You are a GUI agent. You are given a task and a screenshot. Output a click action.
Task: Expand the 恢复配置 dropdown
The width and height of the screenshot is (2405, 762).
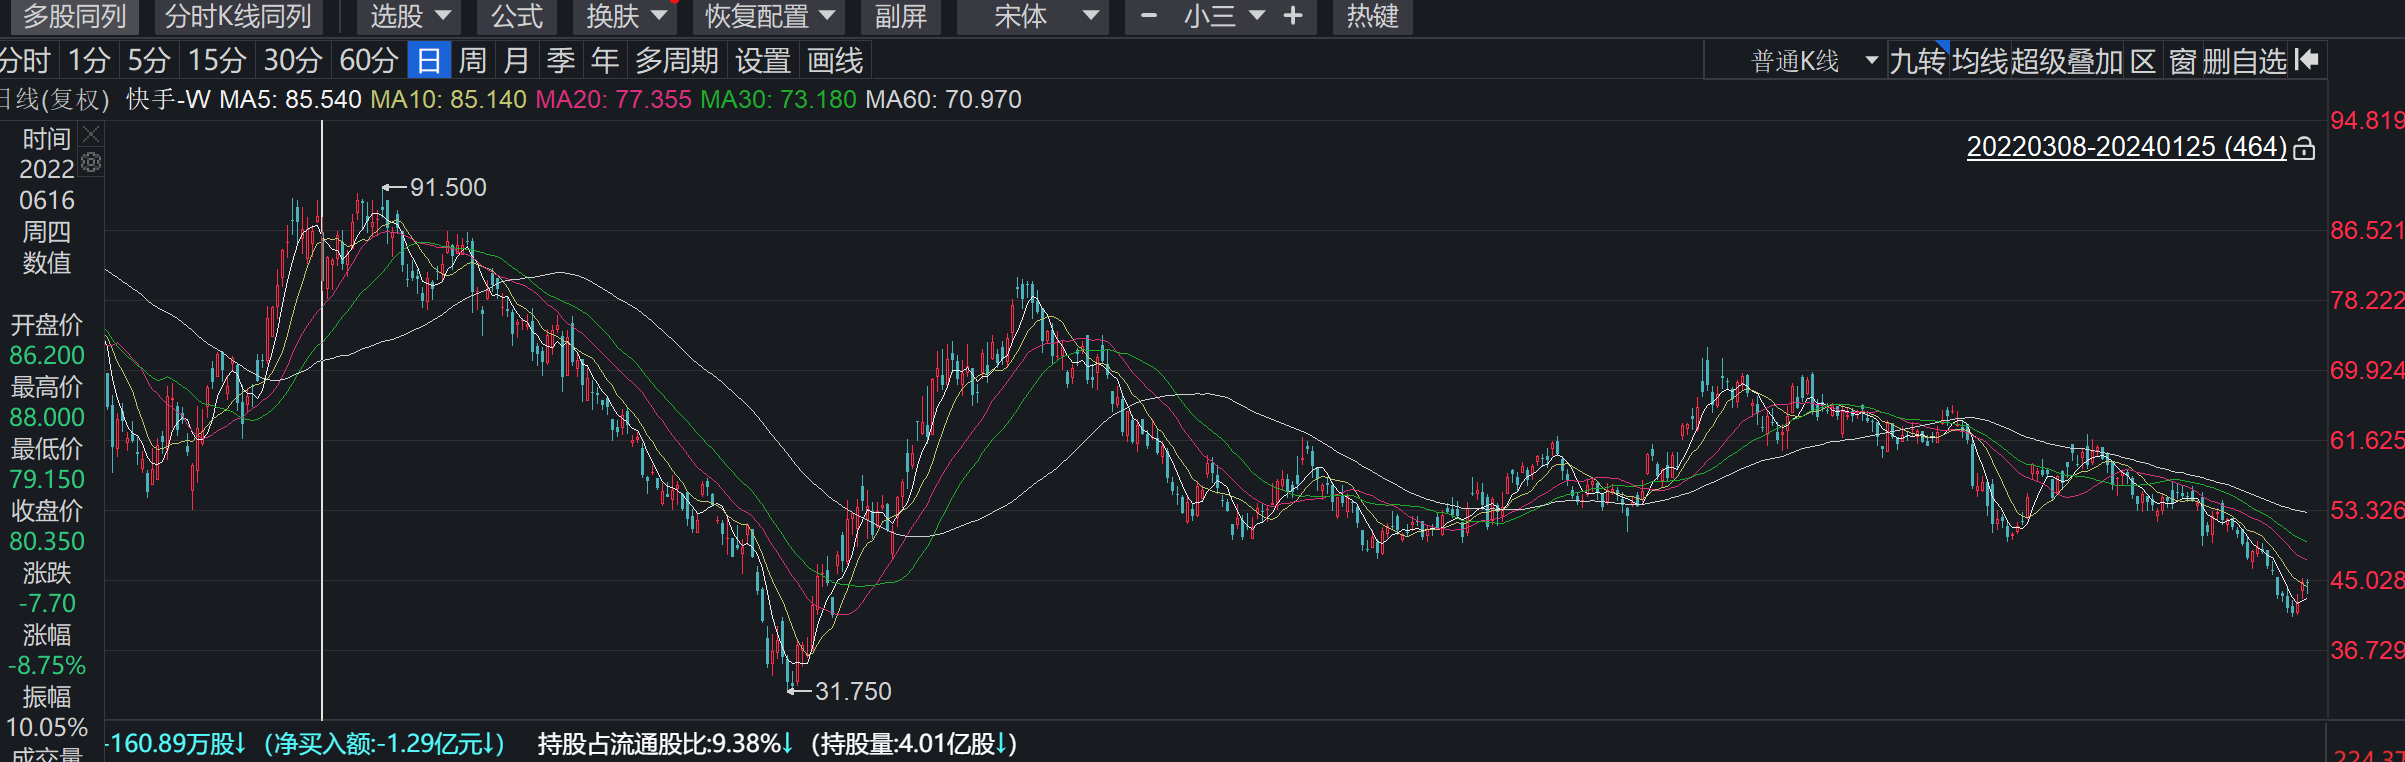tap(769, 16)
